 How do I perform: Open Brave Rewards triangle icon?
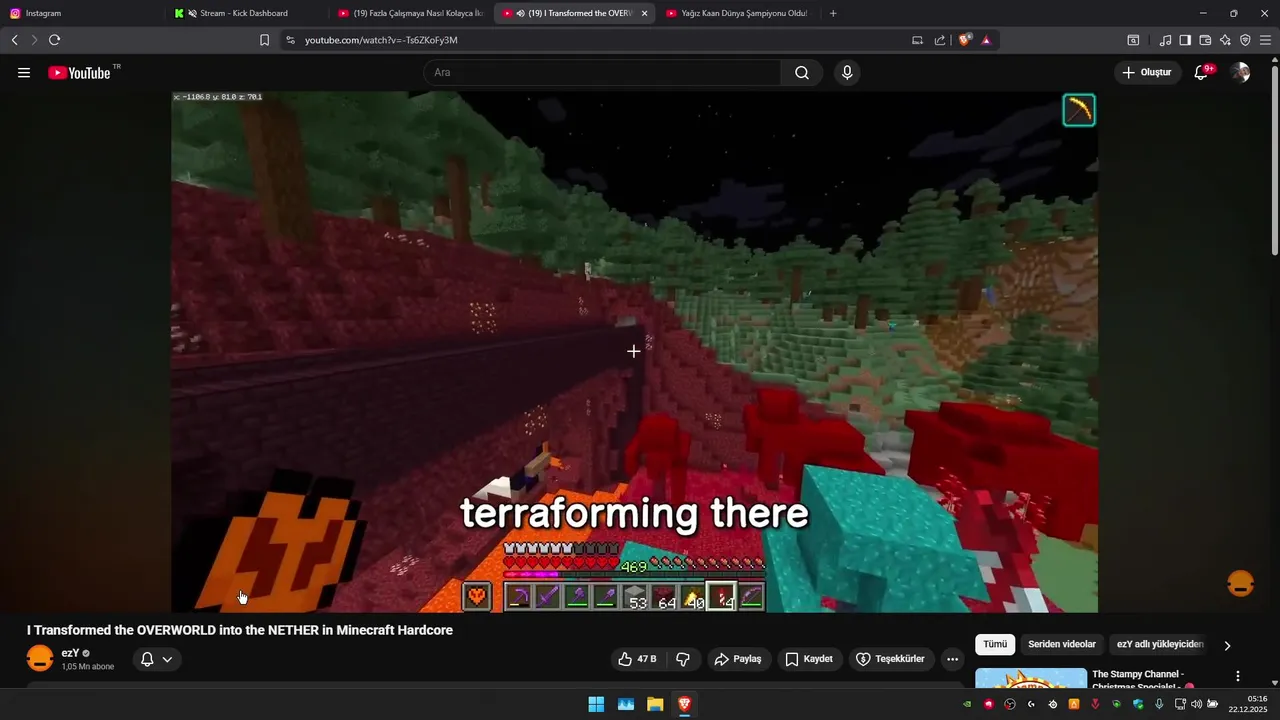[986, 40]
